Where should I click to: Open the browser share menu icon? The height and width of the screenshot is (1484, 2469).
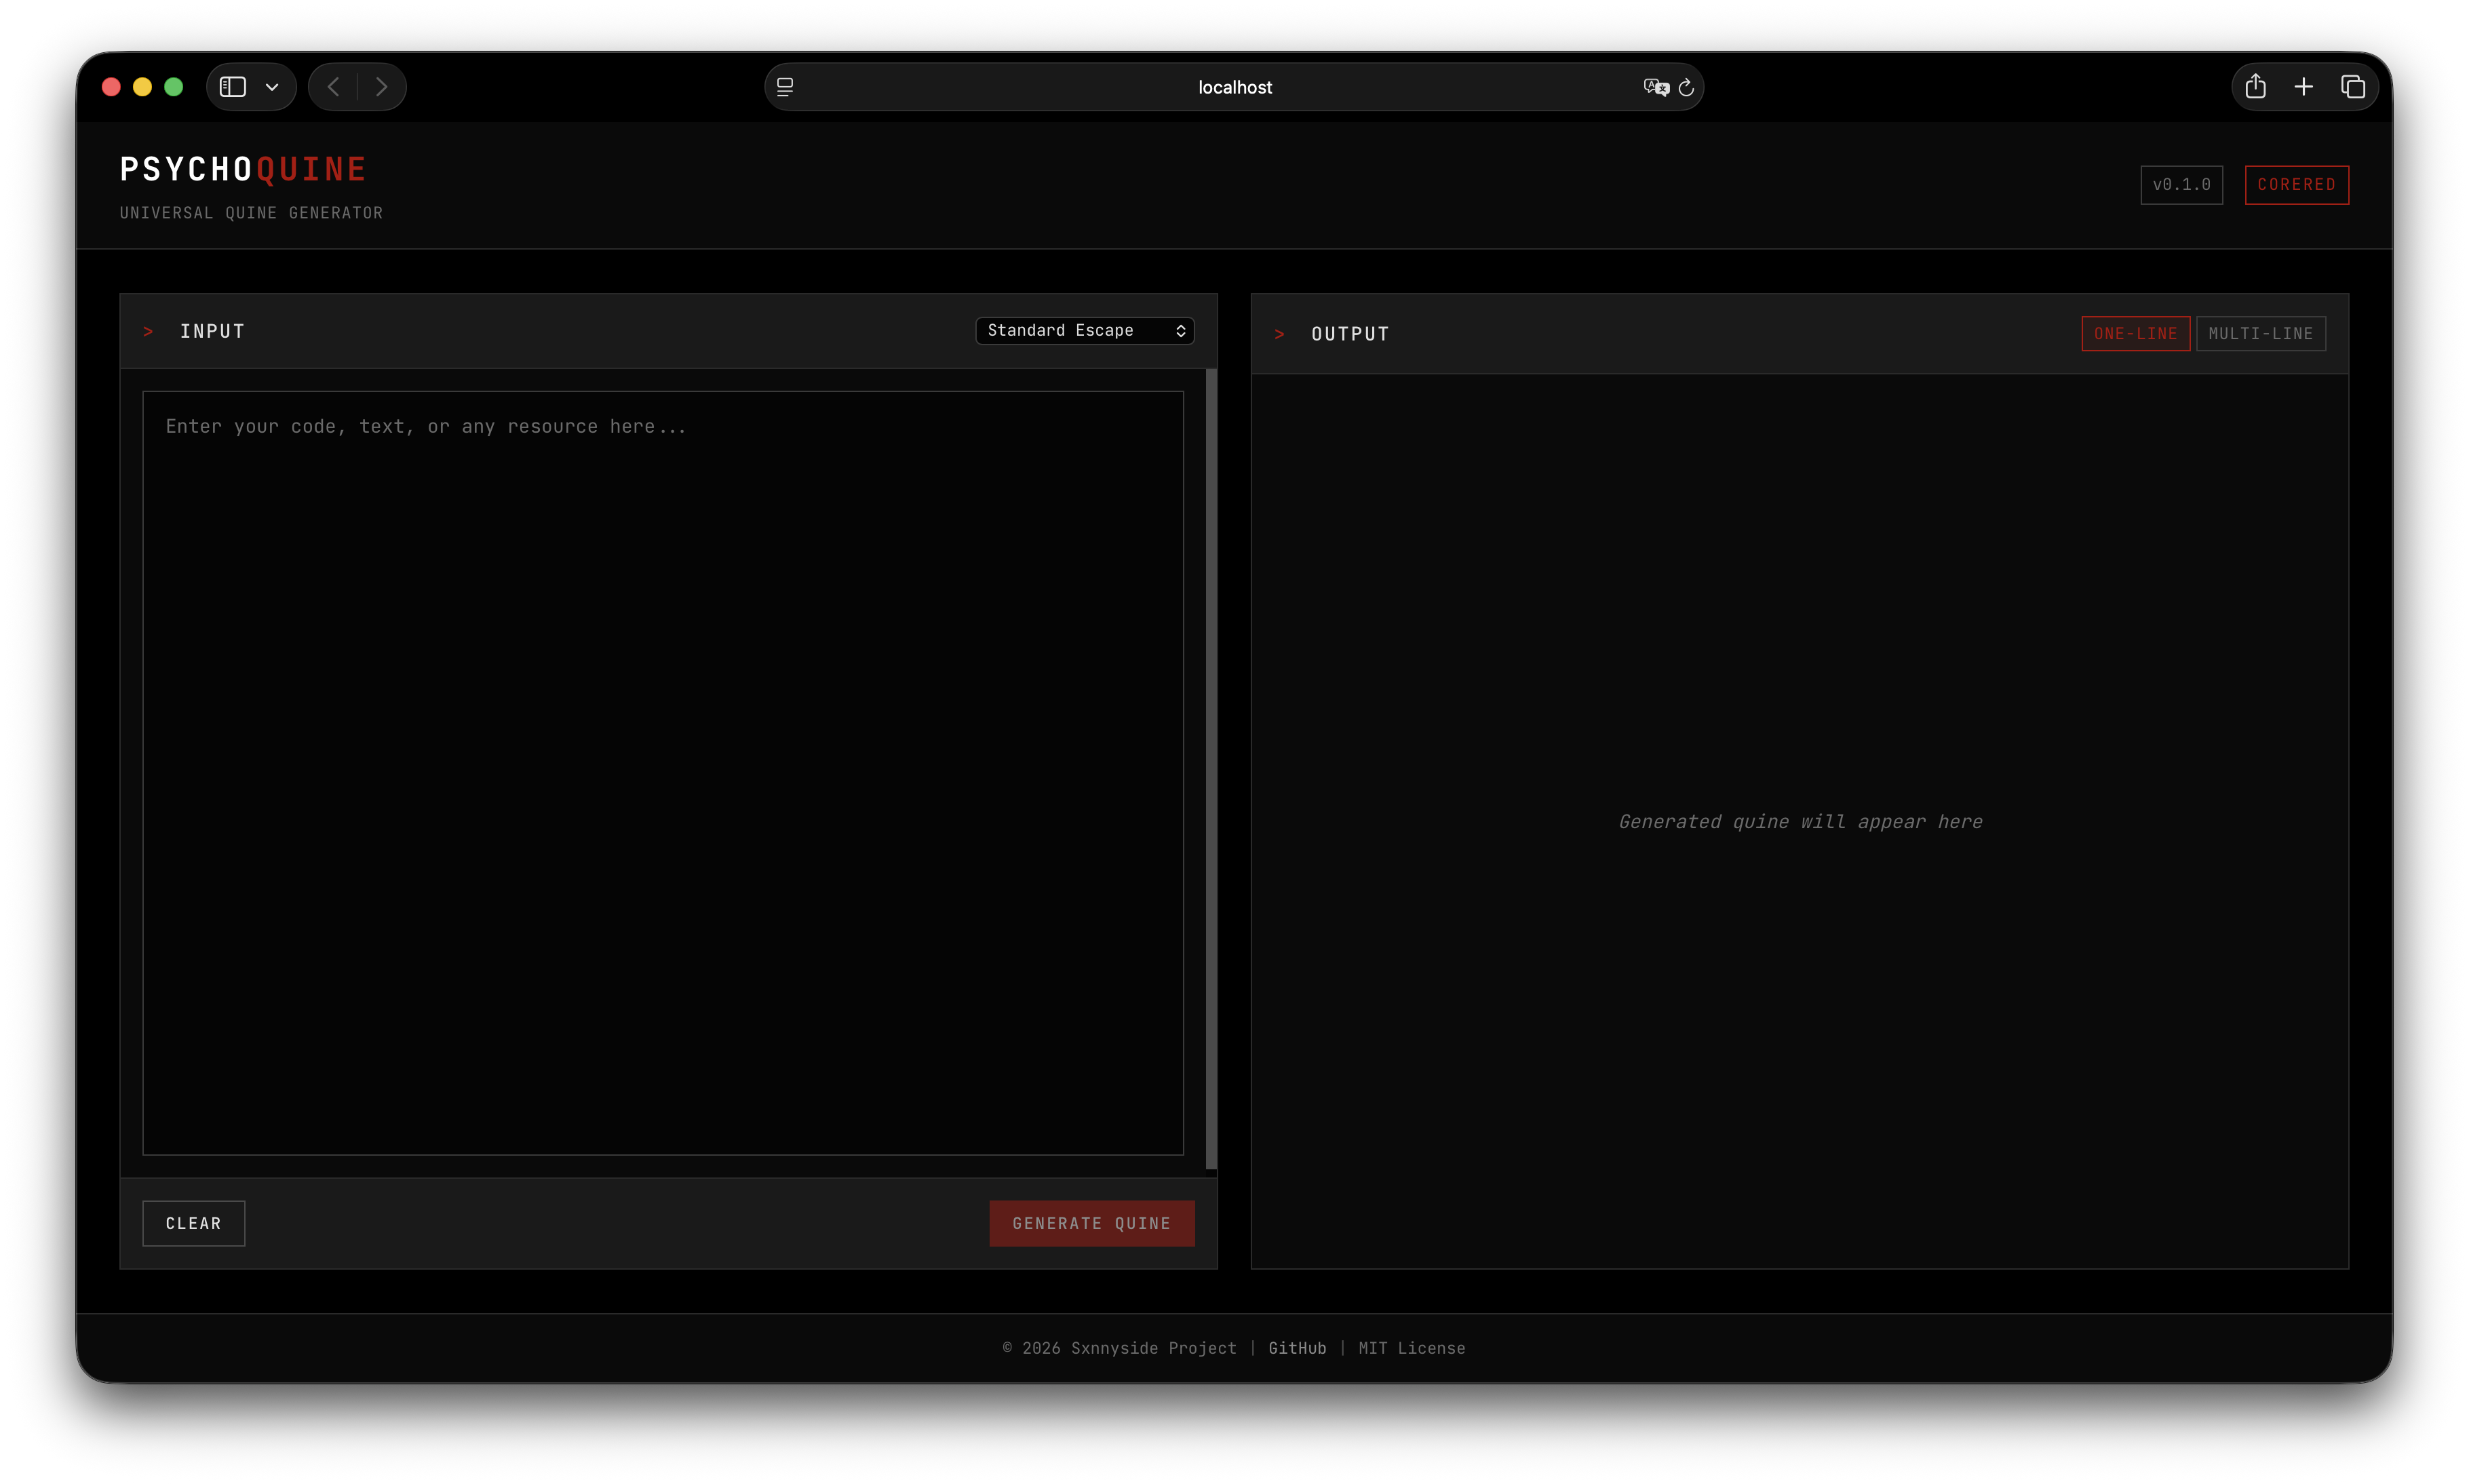[2255, 87]
